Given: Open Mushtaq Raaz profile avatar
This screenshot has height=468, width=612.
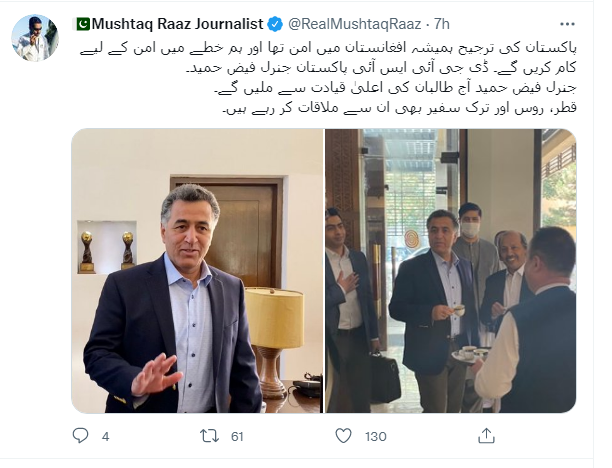Looking at the screenshot, I should pyautogui.click(x=35, y=38).
